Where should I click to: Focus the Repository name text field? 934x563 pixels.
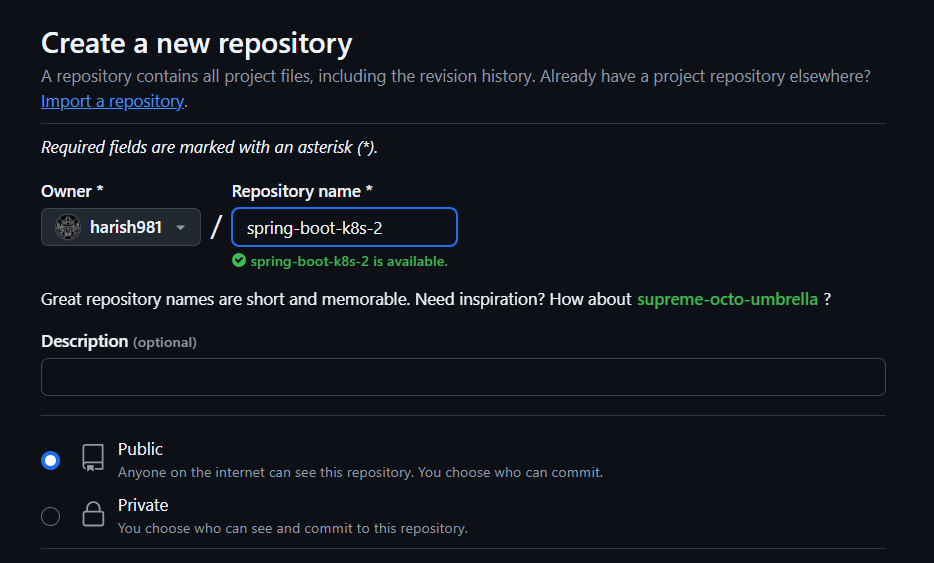tap(344, 227)
